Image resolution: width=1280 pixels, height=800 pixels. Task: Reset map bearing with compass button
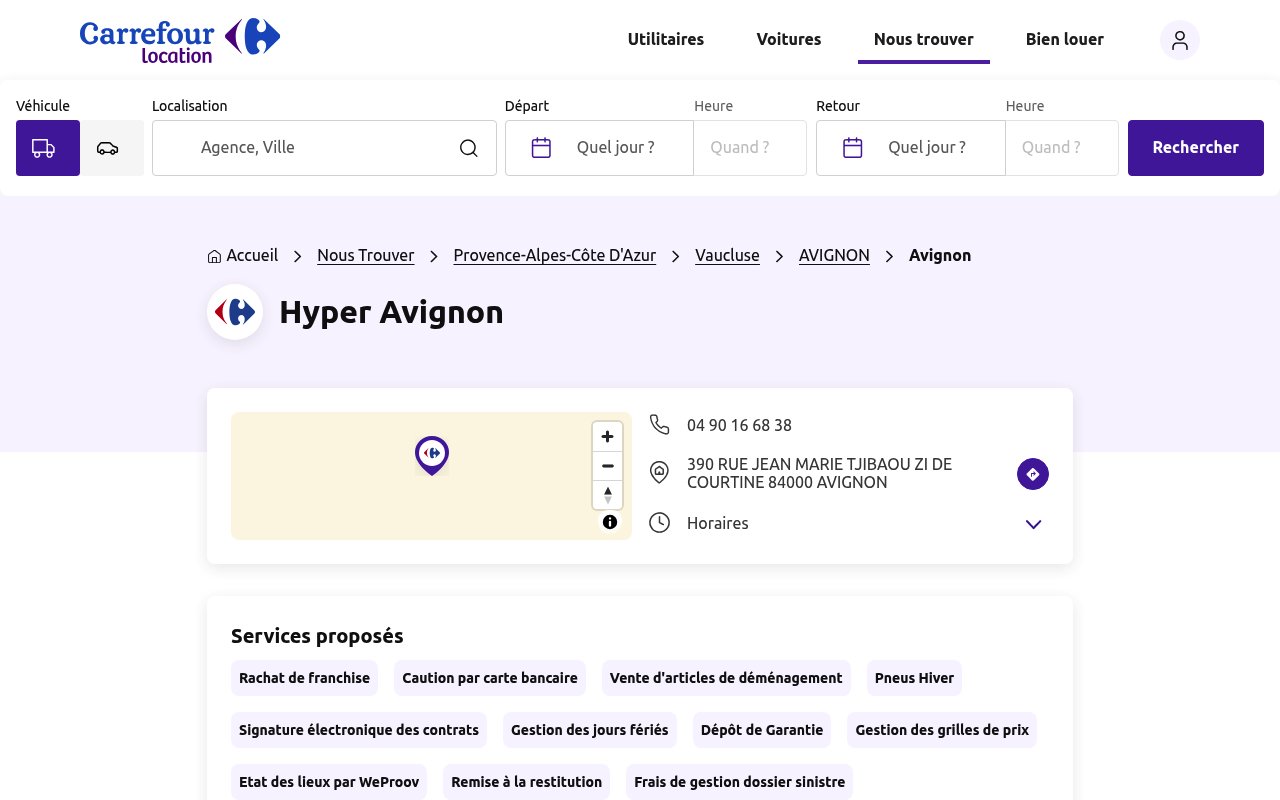607,495
